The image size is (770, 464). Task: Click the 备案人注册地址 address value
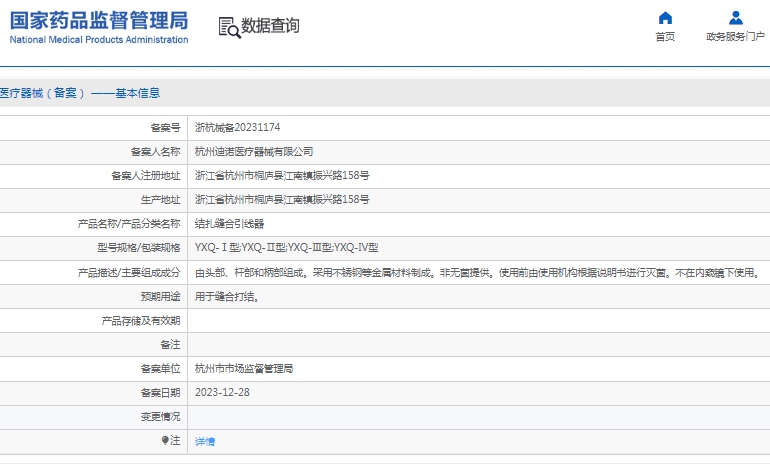click(x=282, y=176)
